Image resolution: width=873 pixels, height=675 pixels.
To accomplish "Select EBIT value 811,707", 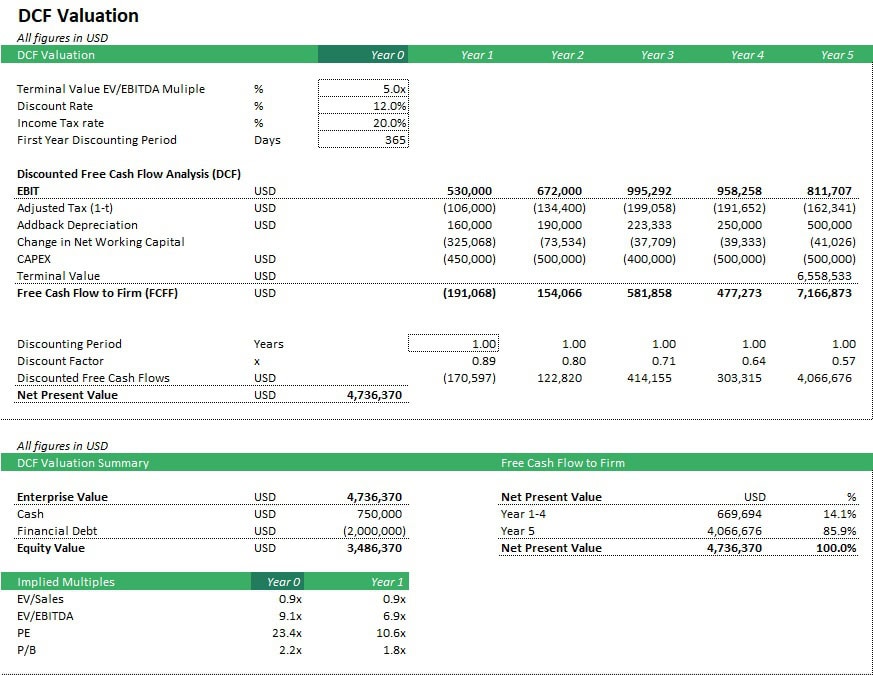I will point(829,191).
